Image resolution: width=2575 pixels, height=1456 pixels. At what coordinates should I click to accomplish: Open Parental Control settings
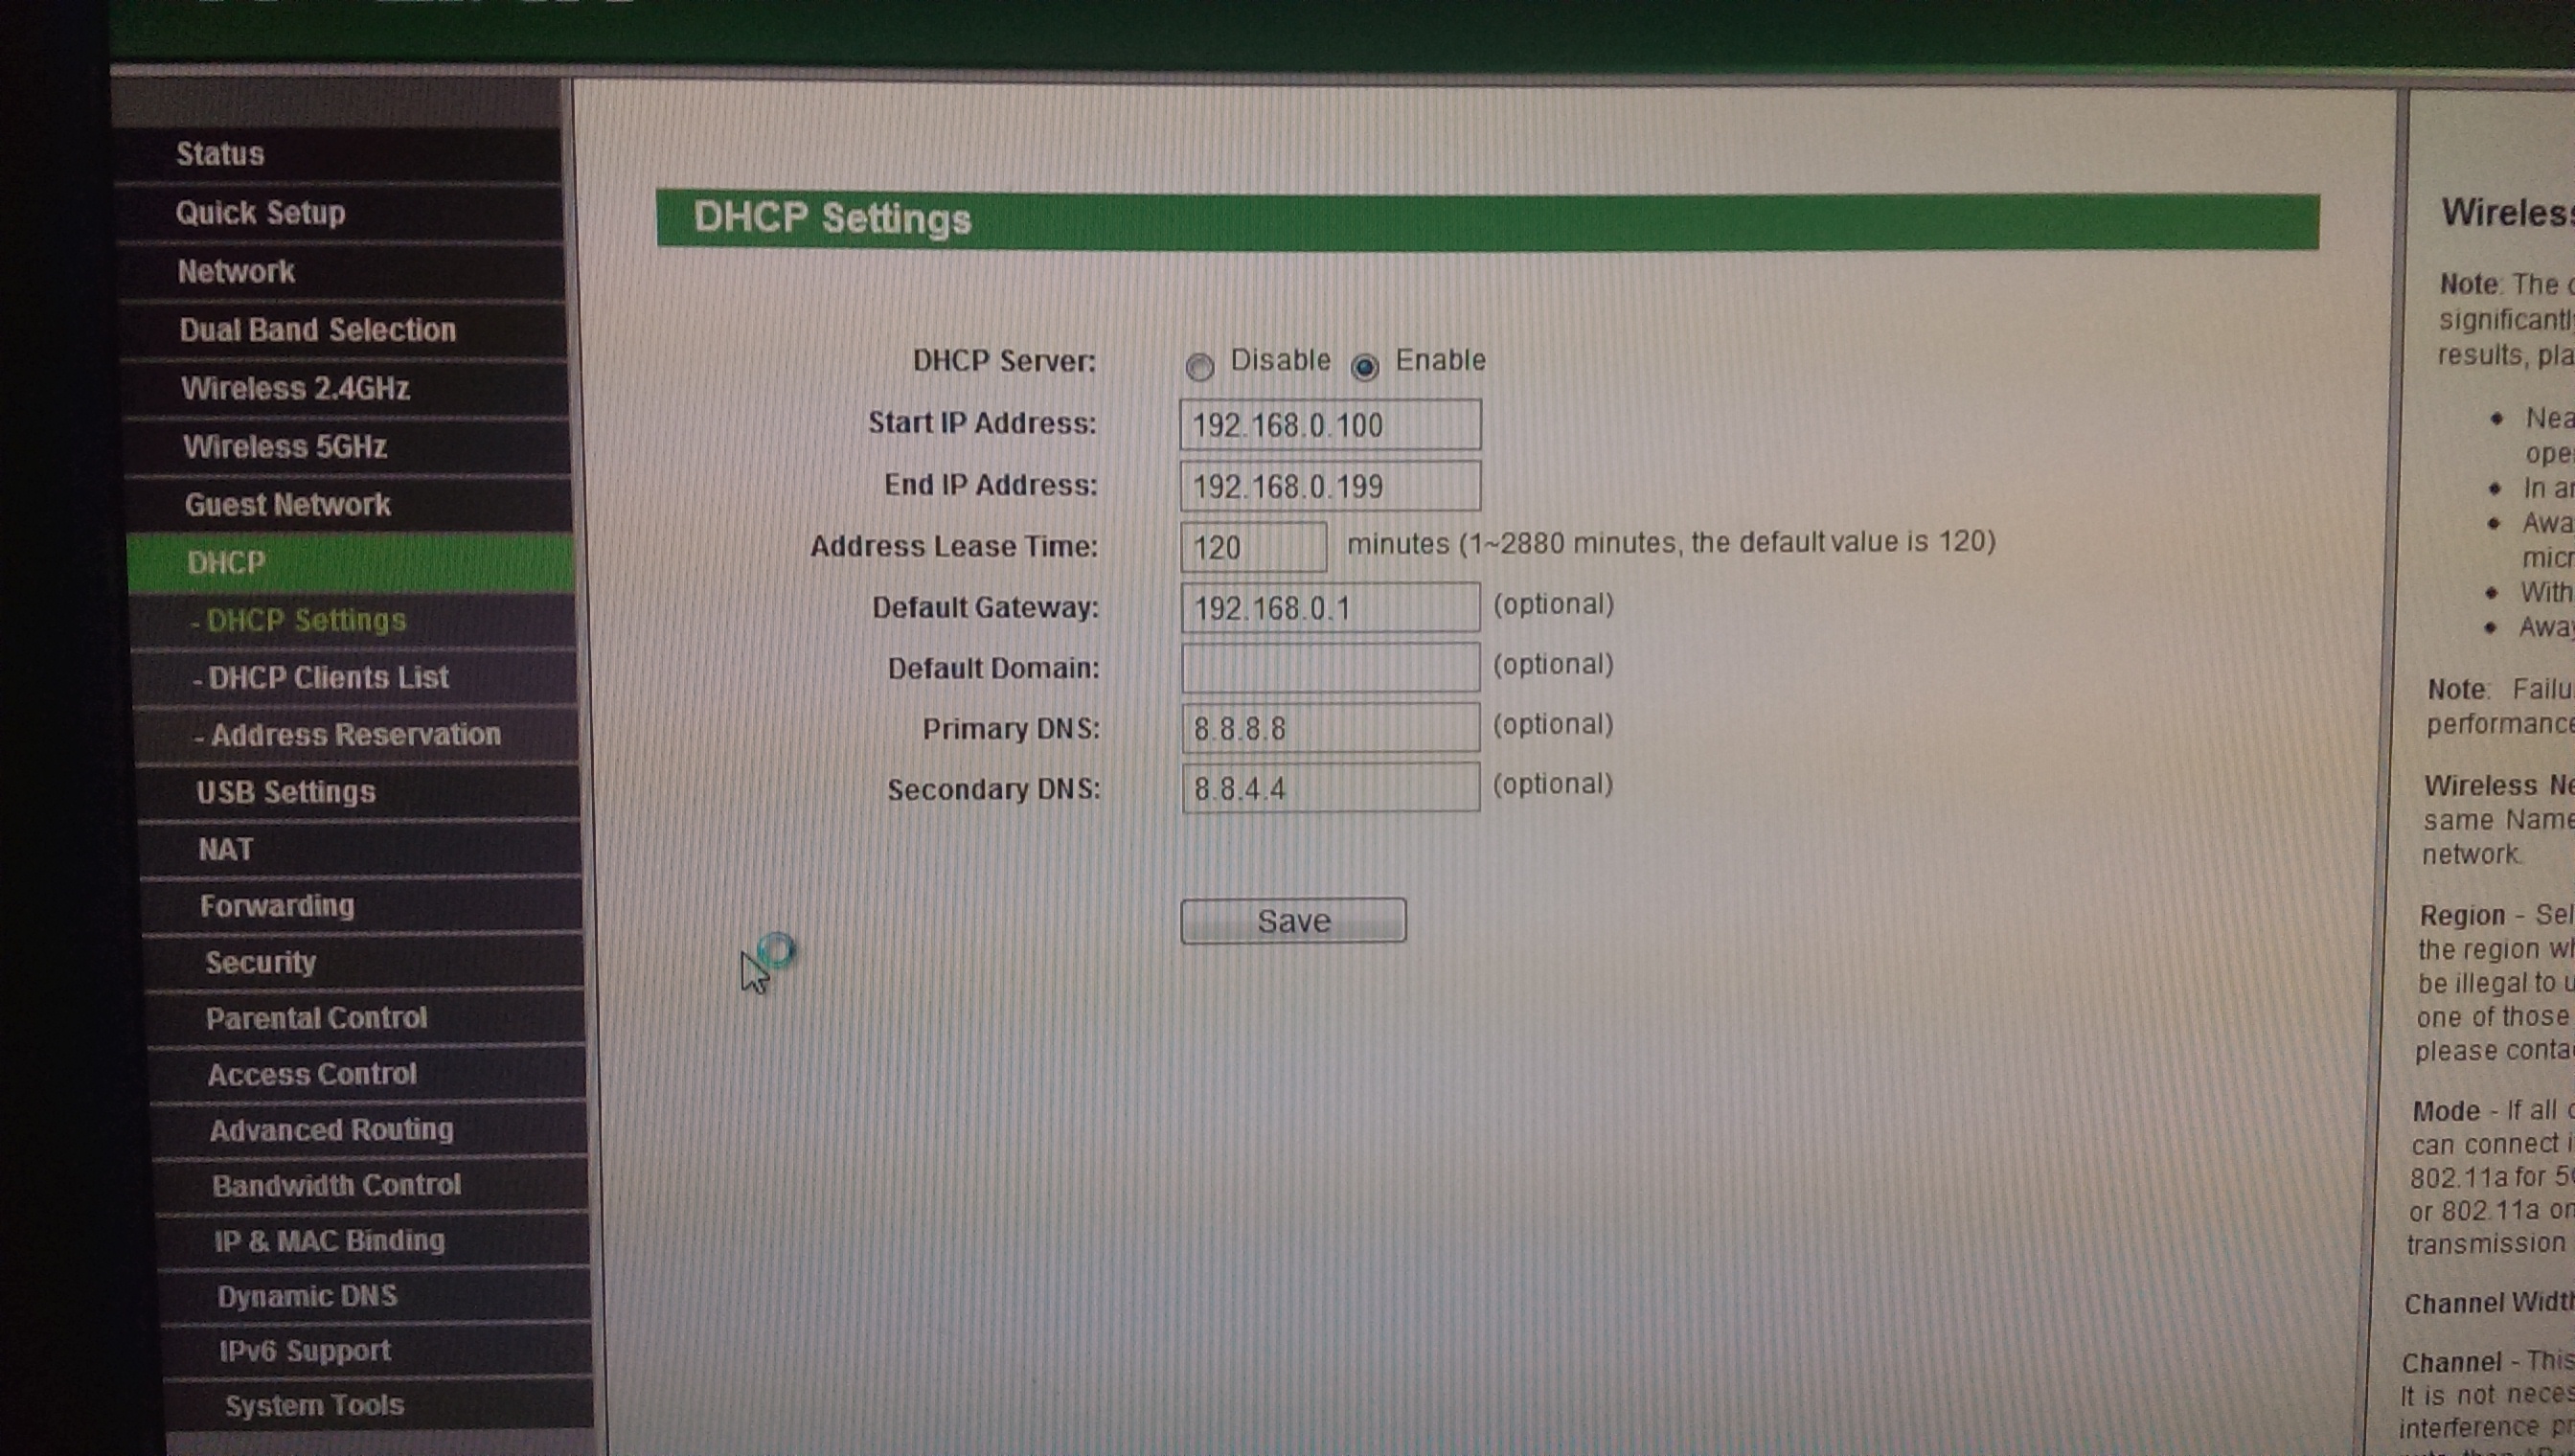(316, 1018)
